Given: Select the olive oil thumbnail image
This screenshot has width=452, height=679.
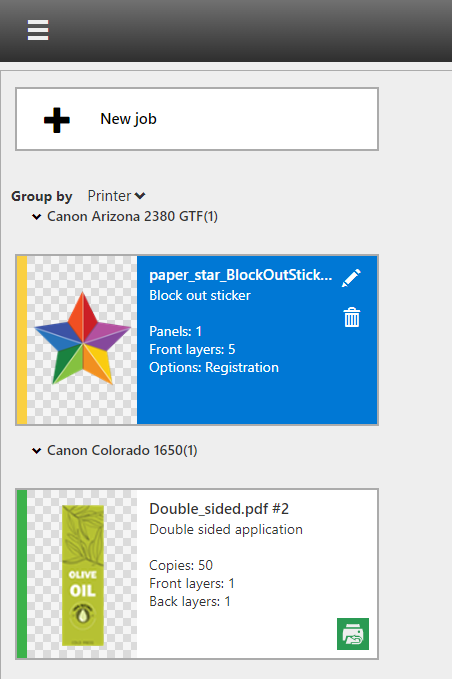Looking at the screenshot, I should click(82, 574).
